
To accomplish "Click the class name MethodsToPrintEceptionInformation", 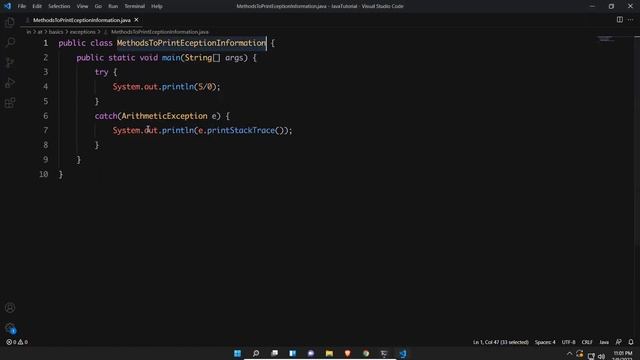I will coord(191,43).
